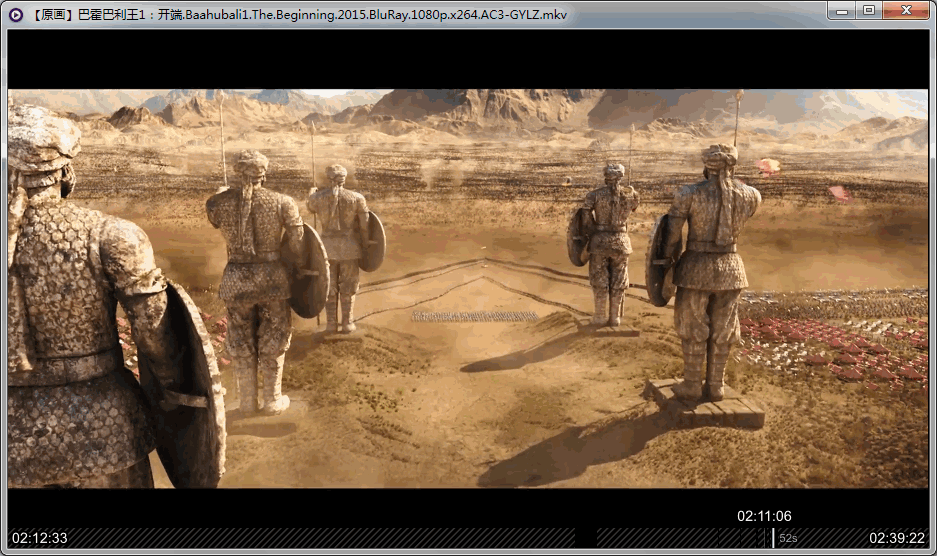Viewport: 937px width, 556px height.
Task: Click the black letterbox area below the video
Action: tap(400, 506)
